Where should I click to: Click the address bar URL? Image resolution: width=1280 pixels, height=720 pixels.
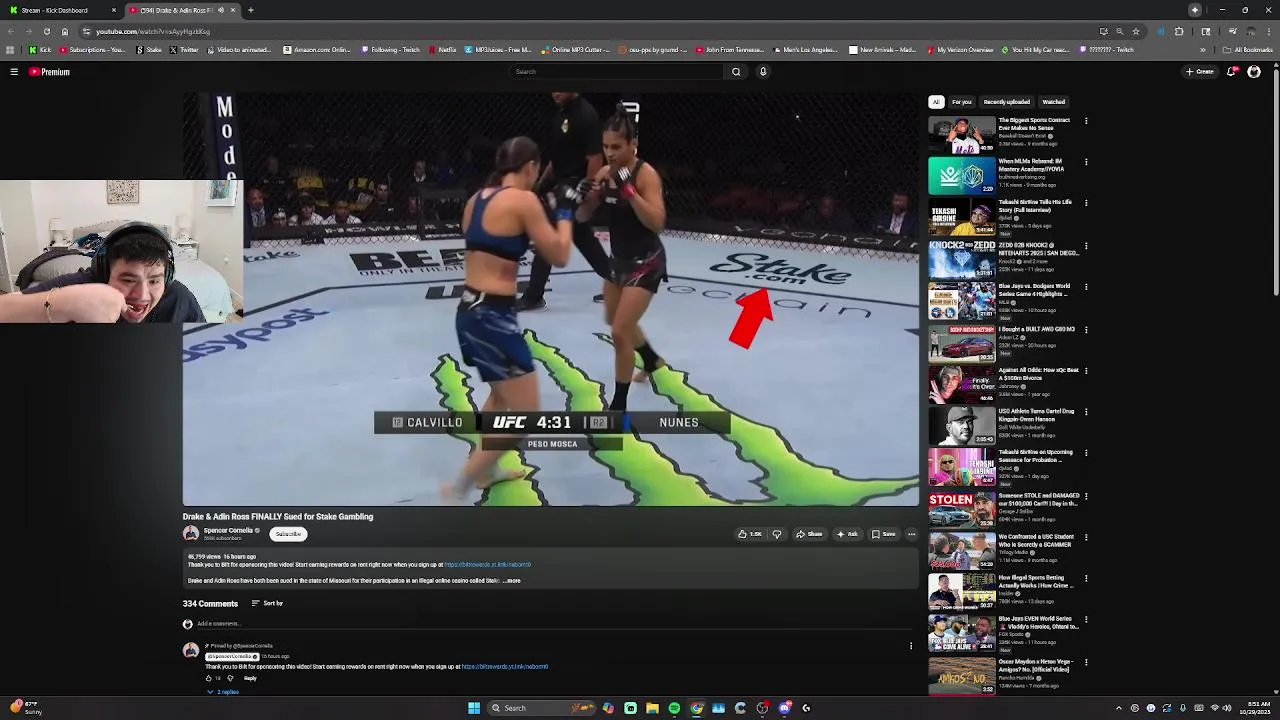[x=153, y=32]
